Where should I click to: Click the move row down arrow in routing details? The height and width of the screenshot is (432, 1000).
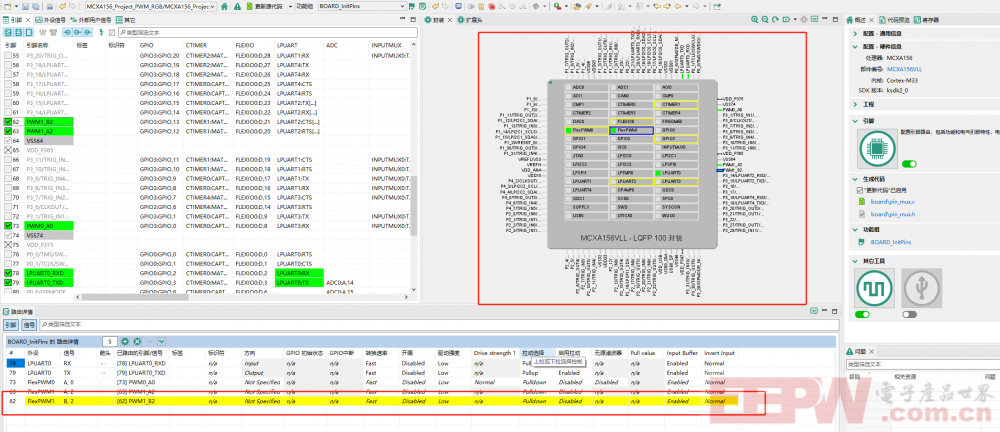pos(161,341)
